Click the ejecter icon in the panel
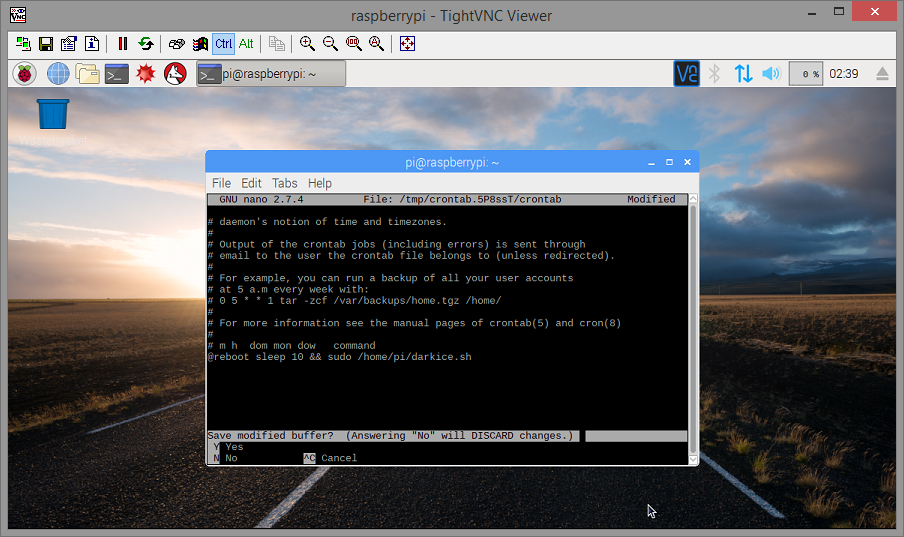The width and height of the screenshot is (904, 537). (882, 74)
